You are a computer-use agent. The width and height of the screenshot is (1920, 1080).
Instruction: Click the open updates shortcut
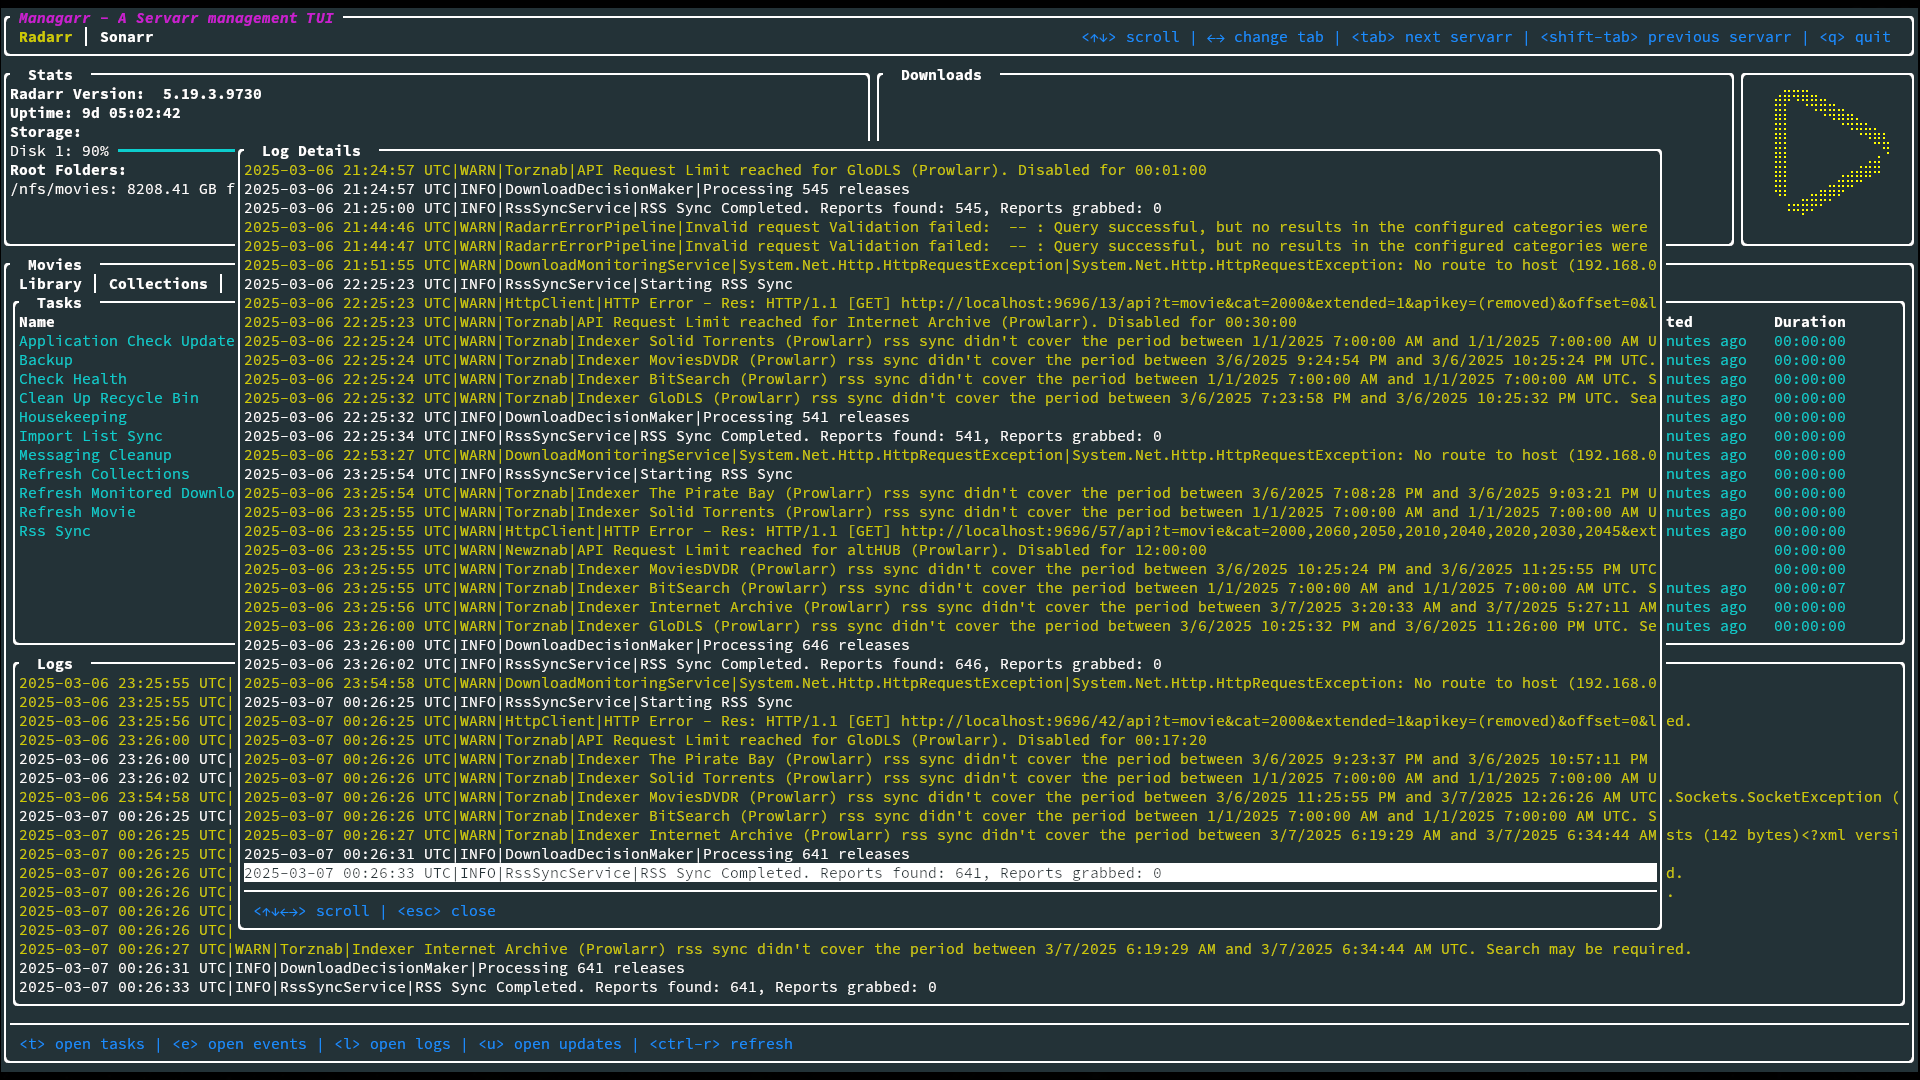[550, 1044]
